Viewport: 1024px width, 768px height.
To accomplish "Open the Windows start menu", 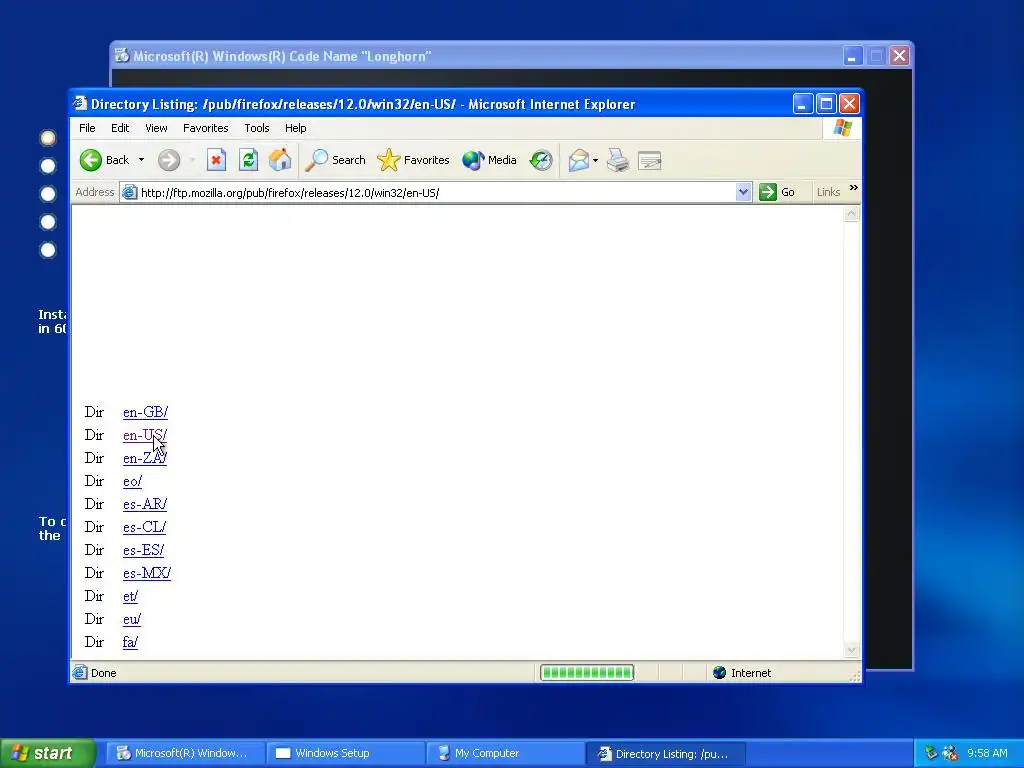I will click(48, 753).
